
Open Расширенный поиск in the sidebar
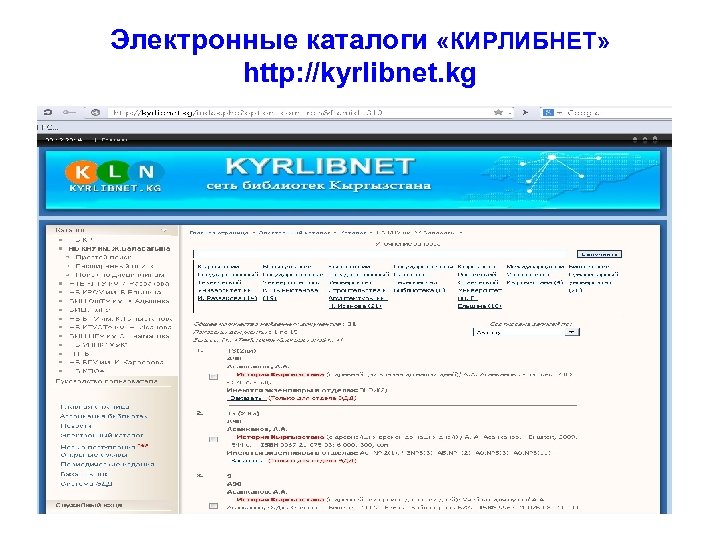pyautogui.click(x=115, y=266)
